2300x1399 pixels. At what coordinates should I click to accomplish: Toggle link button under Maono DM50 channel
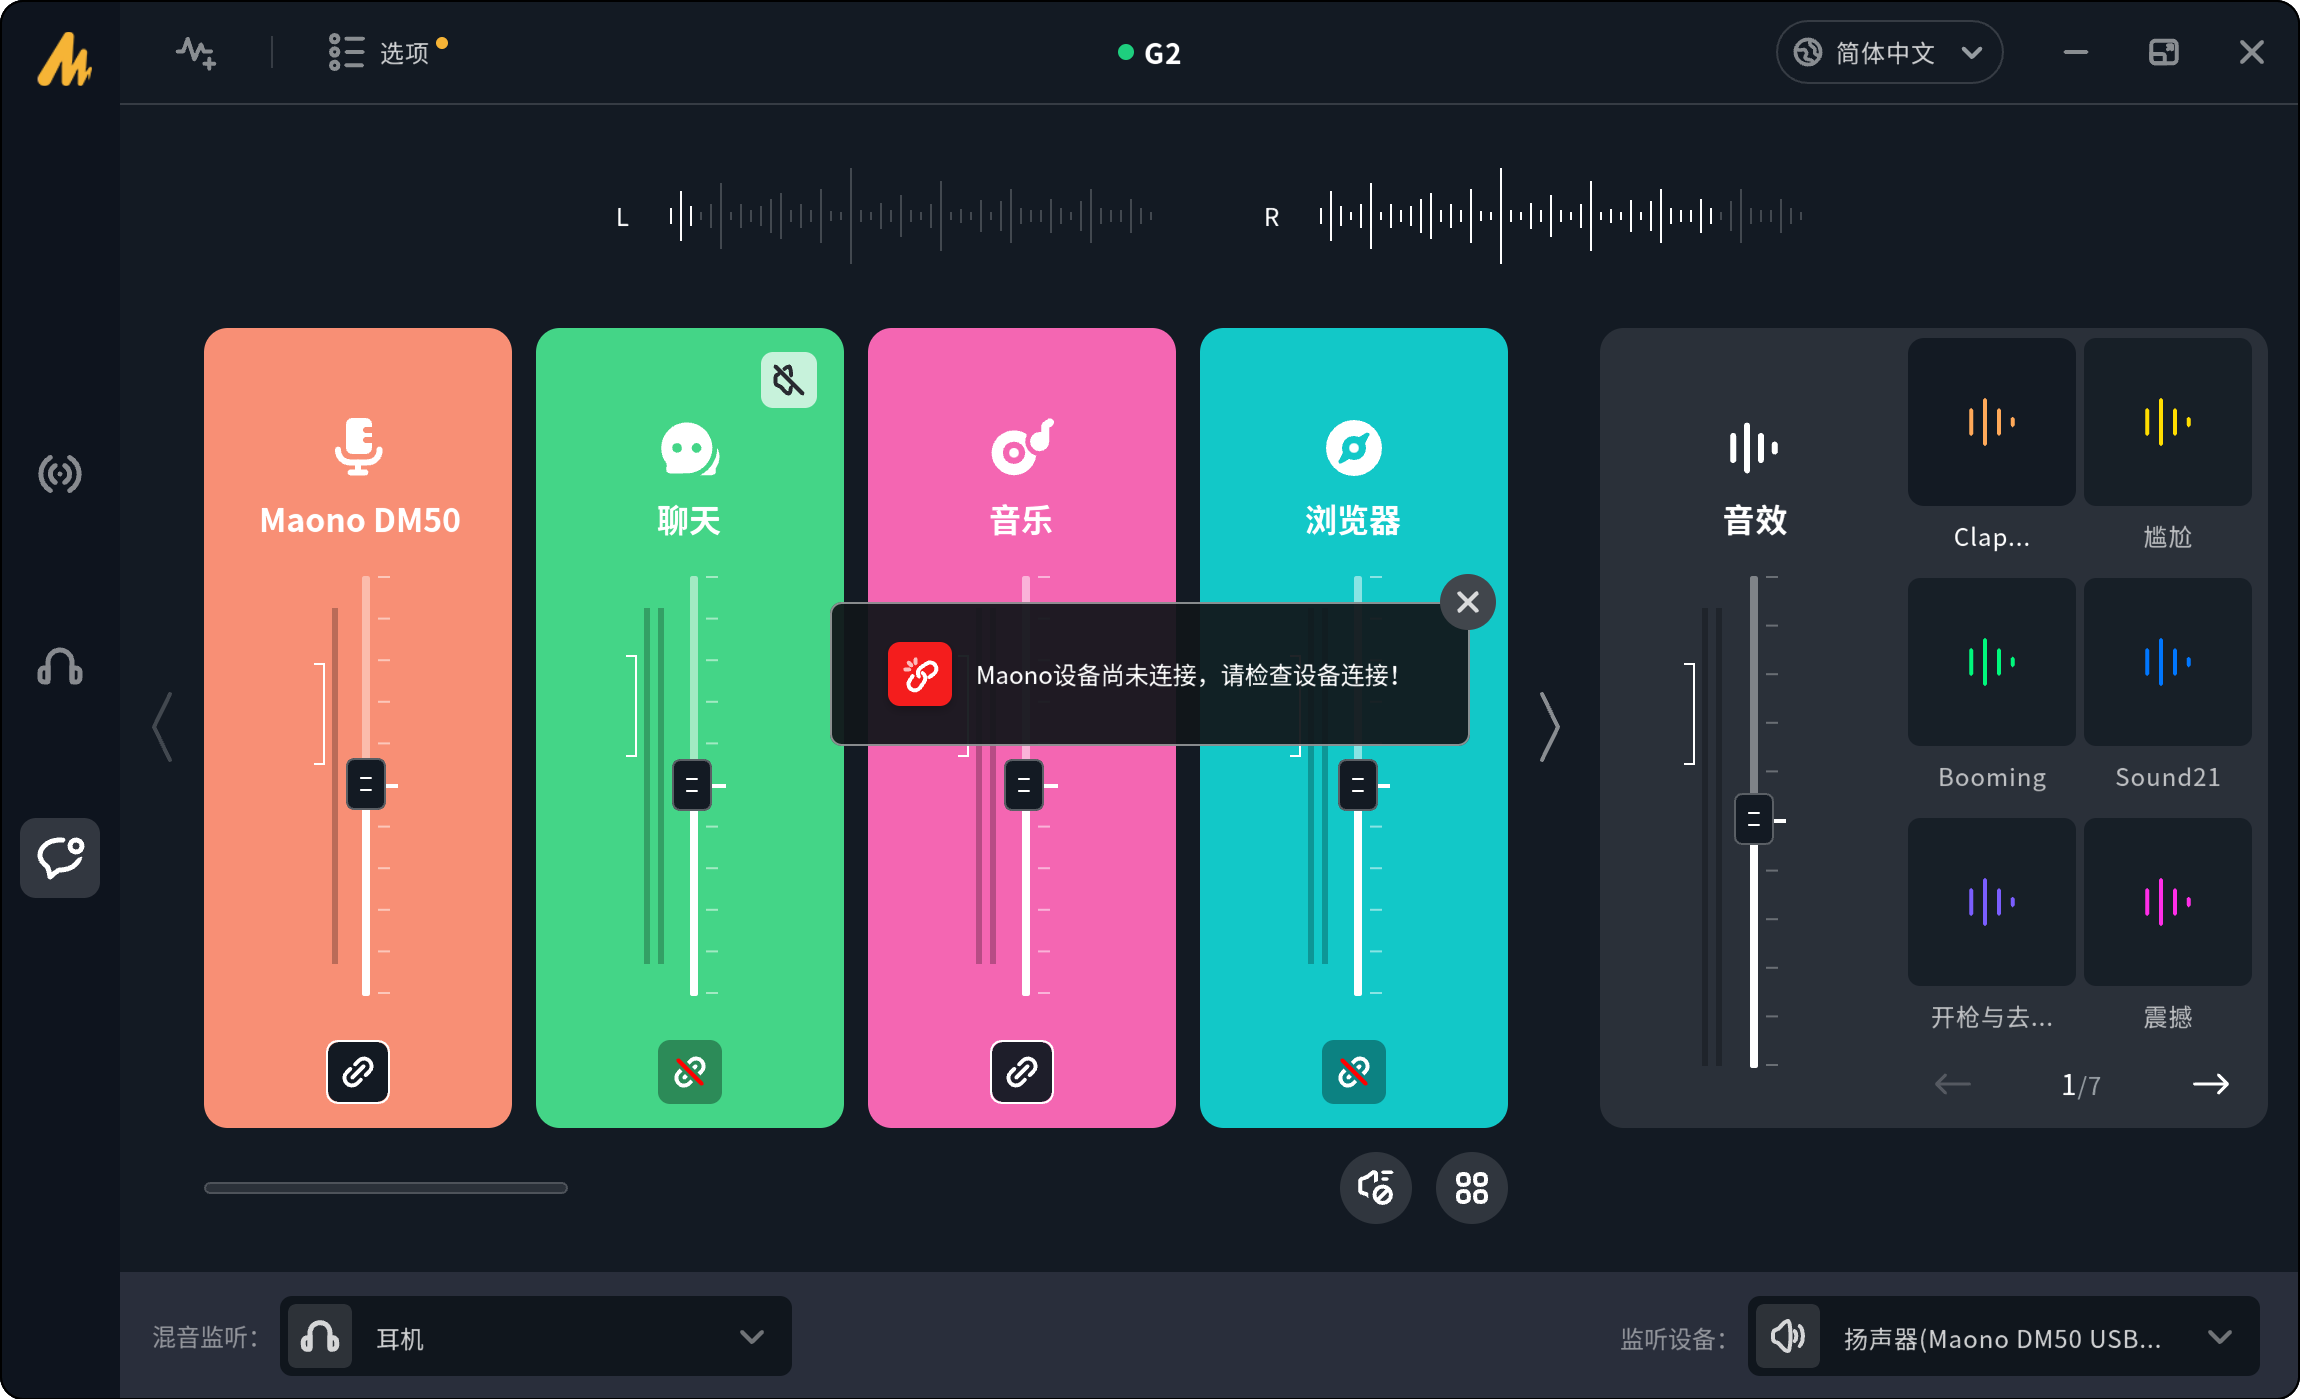tap(358, 1072)
